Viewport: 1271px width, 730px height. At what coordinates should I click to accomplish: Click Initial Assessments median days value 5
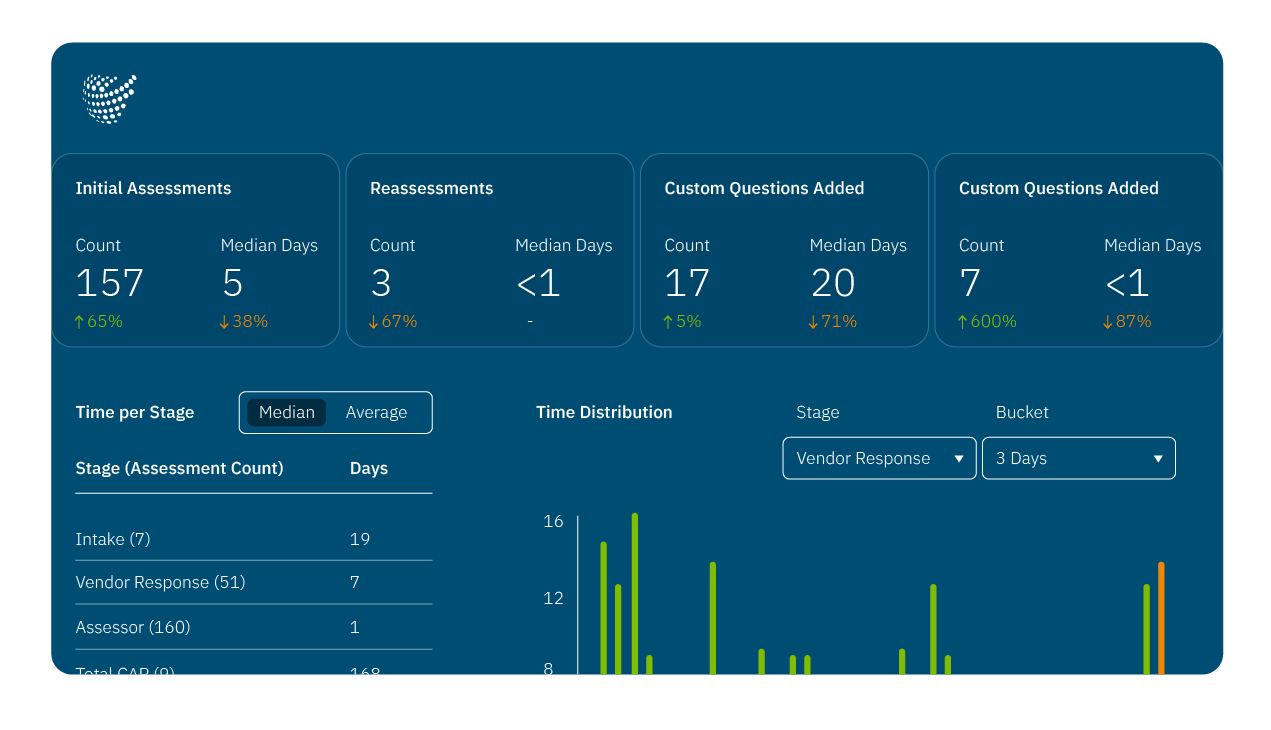point(233,283)
